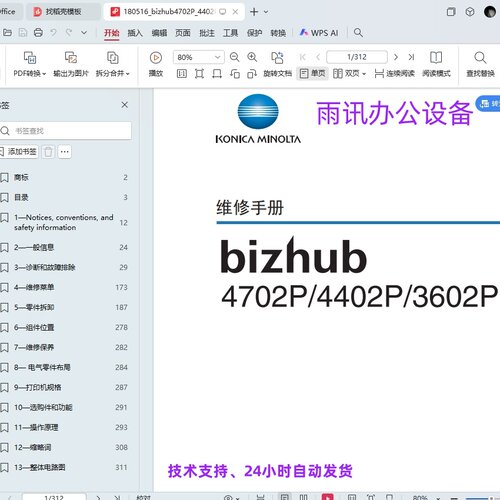Select 单页 single page view
Image resolution: width=500 pixels, height=500 pixels.
coord(312,73)
